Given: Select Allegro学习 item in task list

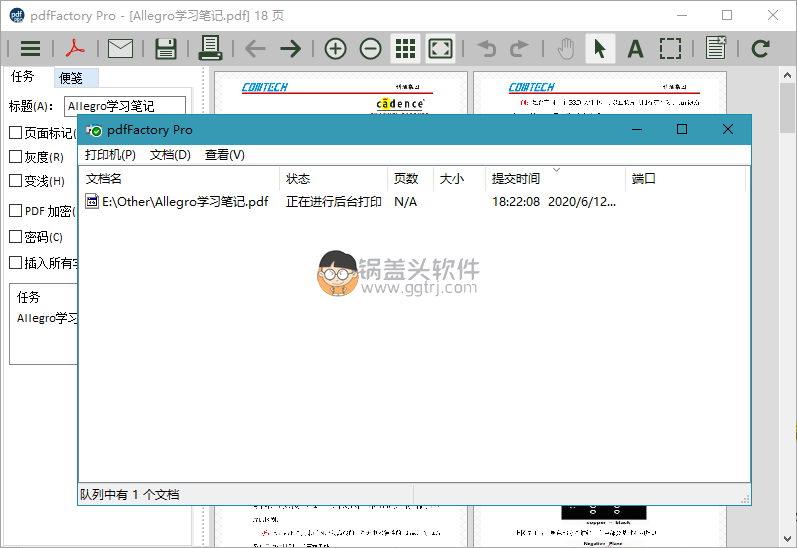Looking at the screenshot, I should pyautogui.click(x=47, y=318).
